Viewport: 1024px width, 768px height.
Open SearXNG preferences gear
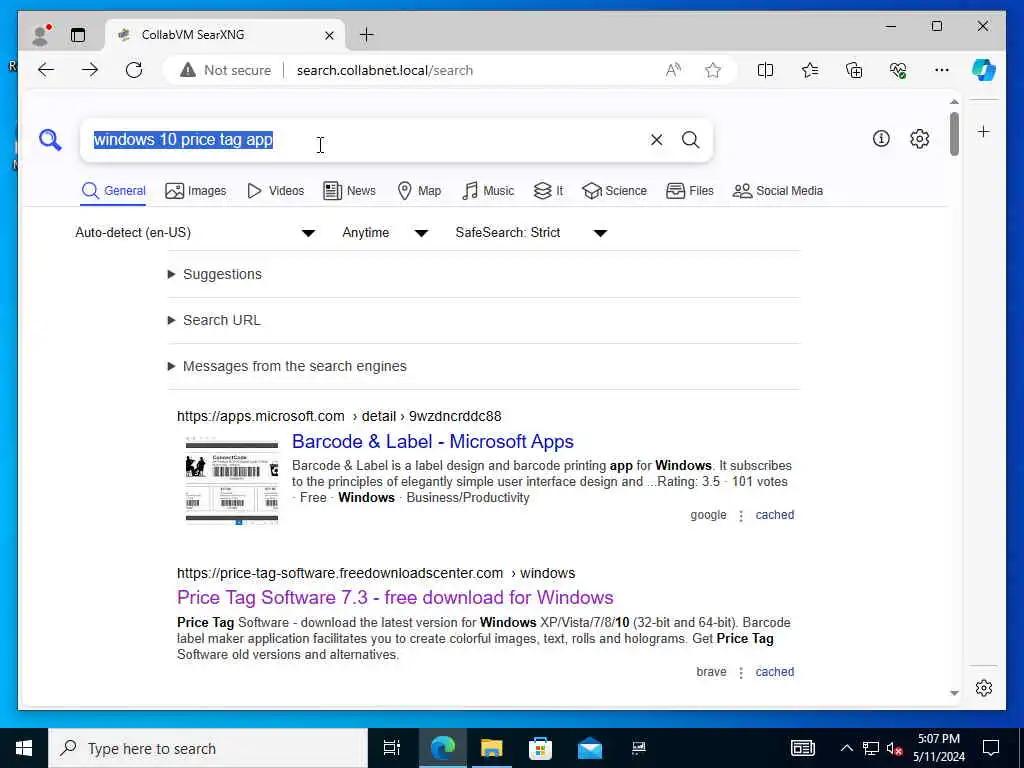point(920,138)
